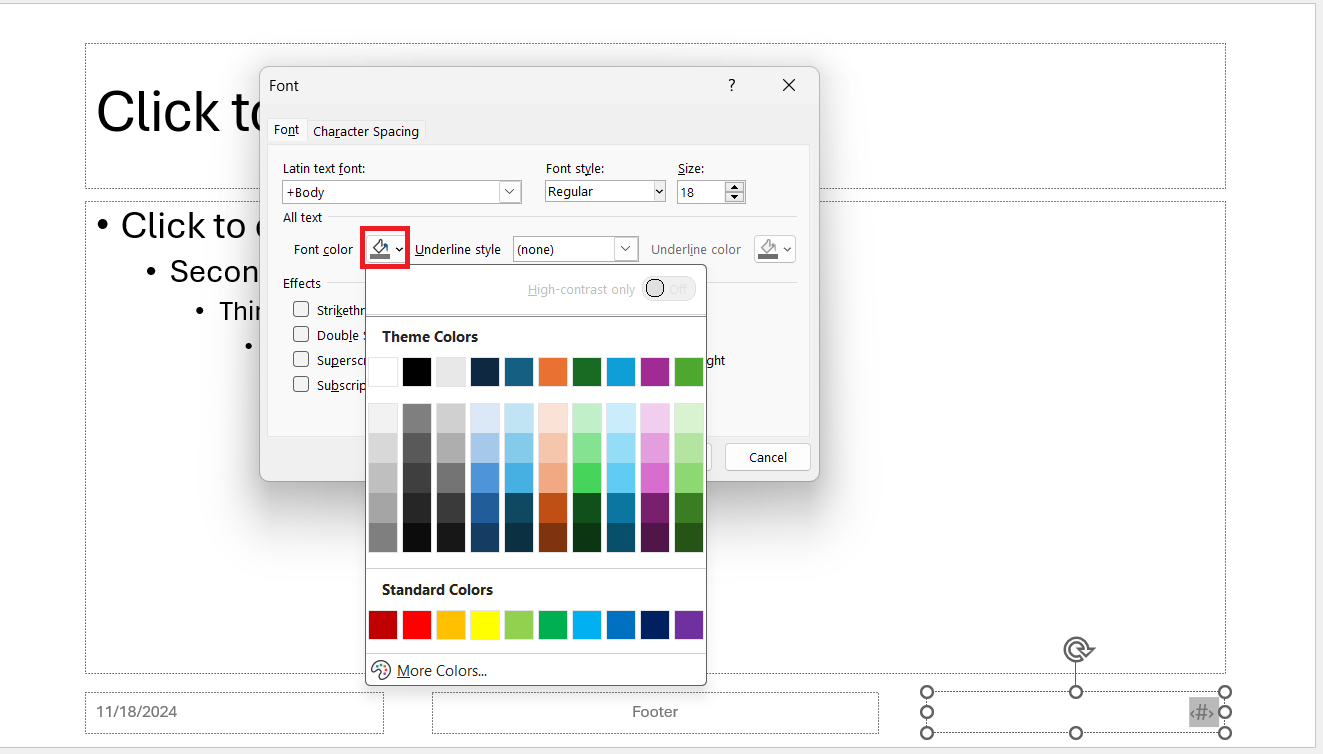Check the Strikethrough checkbox
This screenshot has width=1323, height=754.
[x=301, y=309]
